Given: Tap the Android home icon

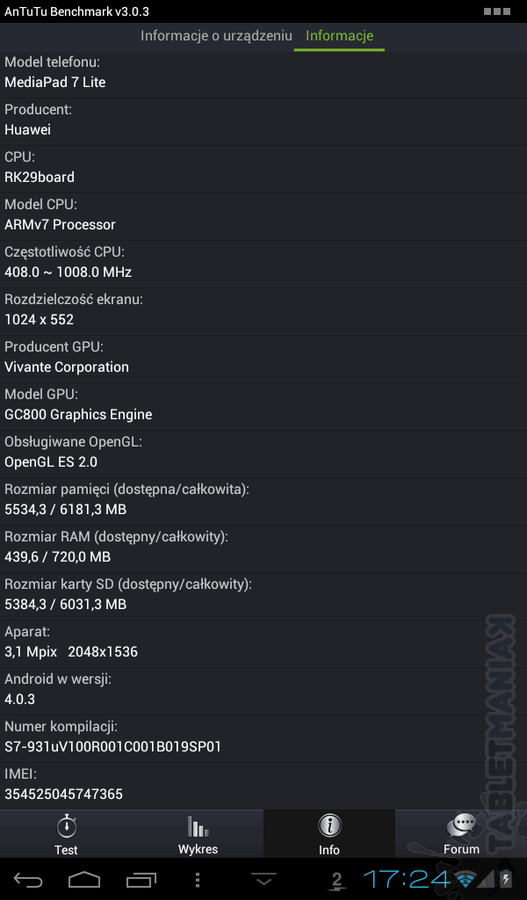Looking at the screenshot, I should tap(84, 879).
